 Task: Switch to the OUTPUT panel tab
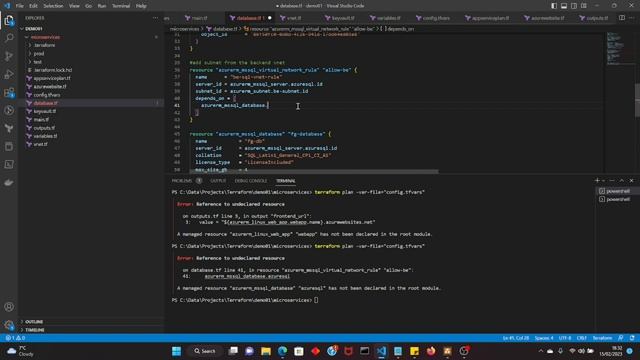218,180
